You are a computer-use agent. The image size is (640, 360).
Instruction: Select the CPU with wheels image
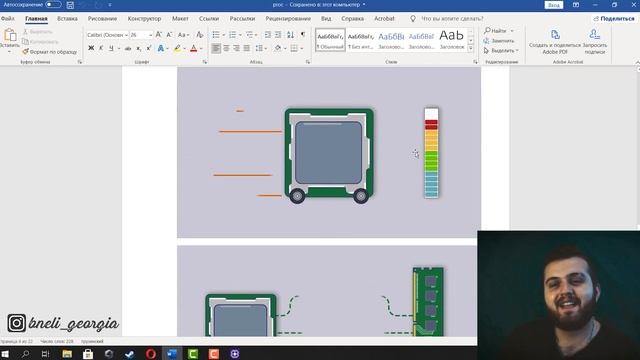pos(329,156)
